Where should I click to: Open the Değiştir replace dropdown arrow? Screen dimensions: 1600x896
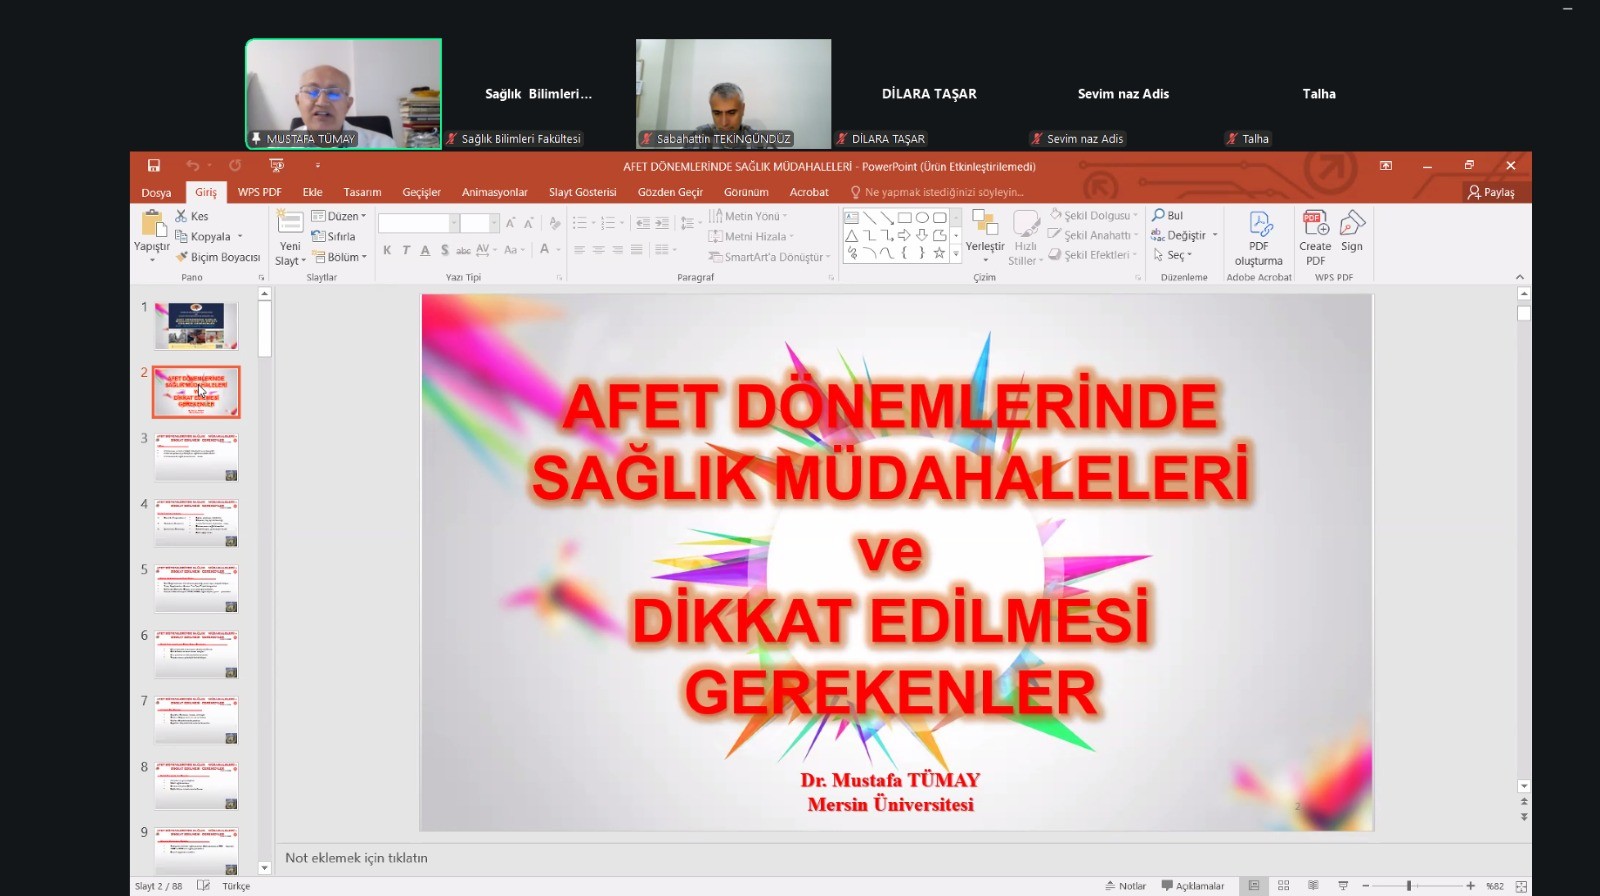(x=1215, y=236)
